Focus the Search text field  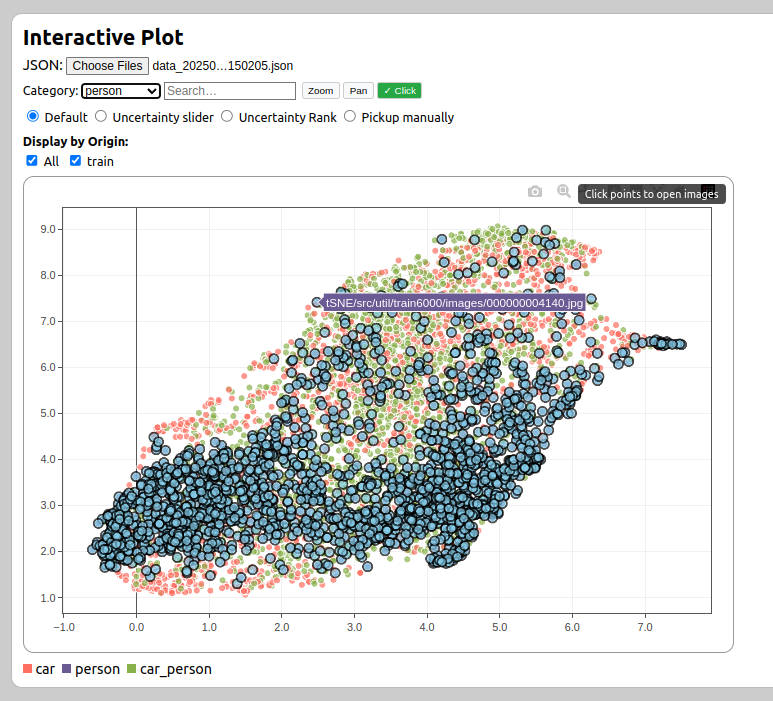[x=230, y=91]
